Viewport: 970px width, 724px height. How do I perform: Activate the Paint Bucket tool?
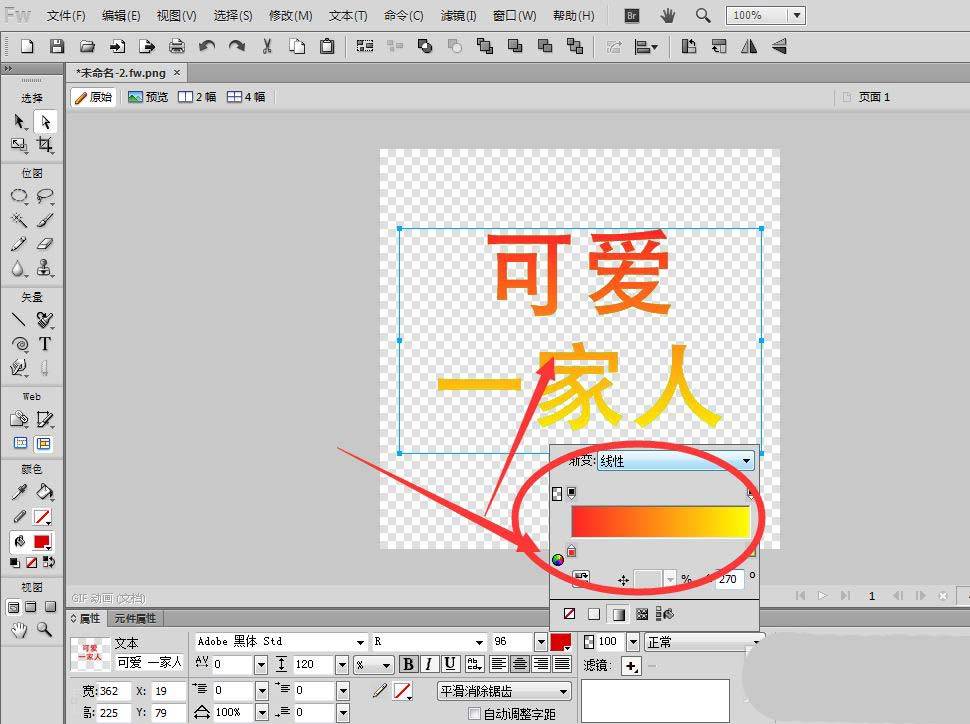45,492
